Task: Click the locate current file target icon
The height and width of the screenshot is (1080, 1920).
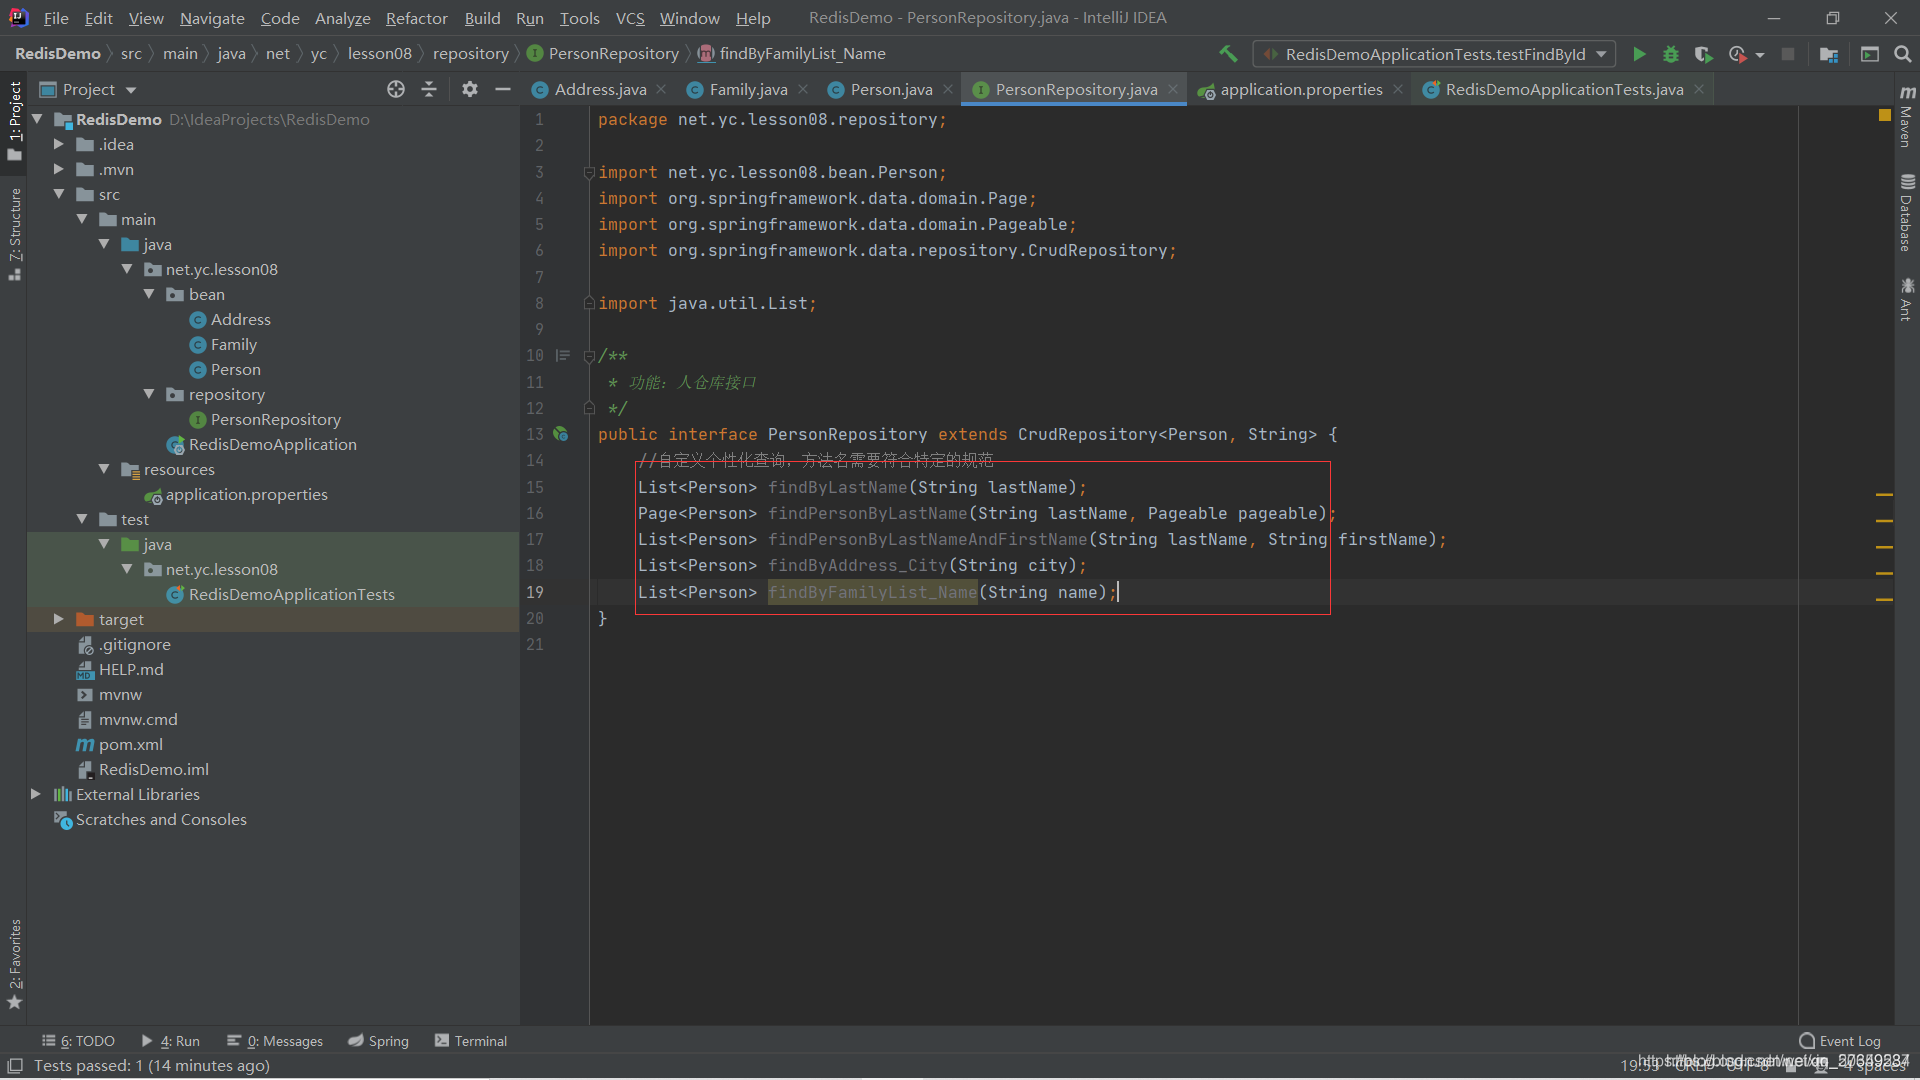Action: 396,89
